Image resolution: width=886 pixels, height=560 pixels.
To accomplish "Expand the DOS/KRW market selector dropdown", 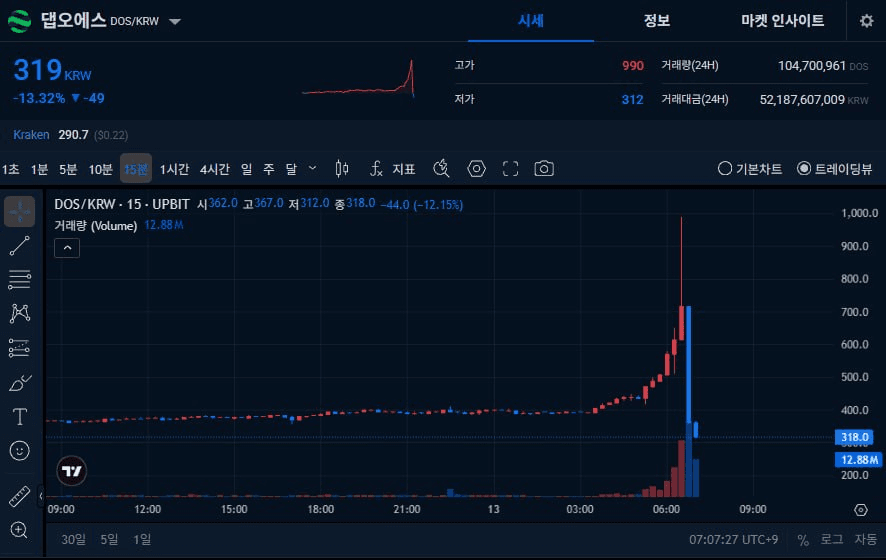I will point(175,21).
